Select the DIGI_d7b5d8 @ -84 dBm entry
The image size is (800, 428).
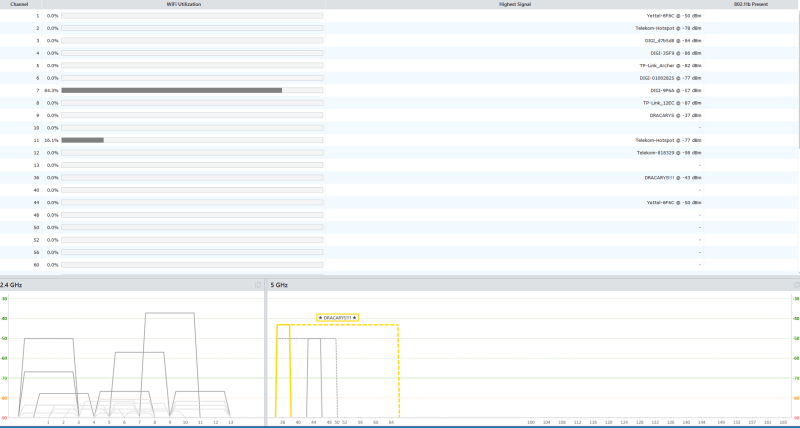[673, 40]
